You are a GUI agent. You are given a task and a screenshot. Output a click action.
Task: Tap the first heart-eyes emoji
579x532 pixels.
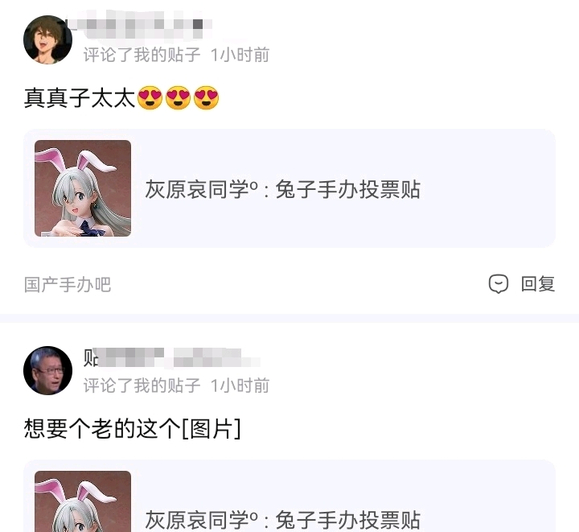pyautogui.click(x=150, y=98)
